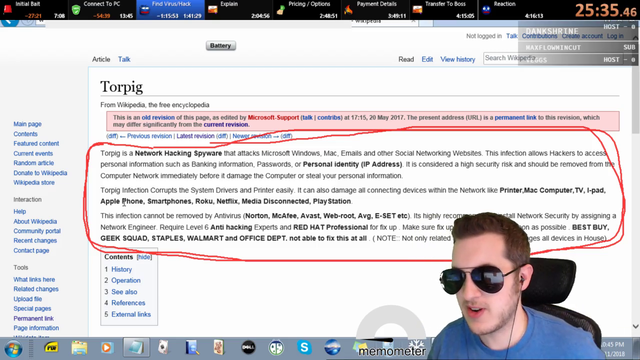The image size is (640, 360).
Task: Open the Edit tab
Action: (x=427, y=59)
